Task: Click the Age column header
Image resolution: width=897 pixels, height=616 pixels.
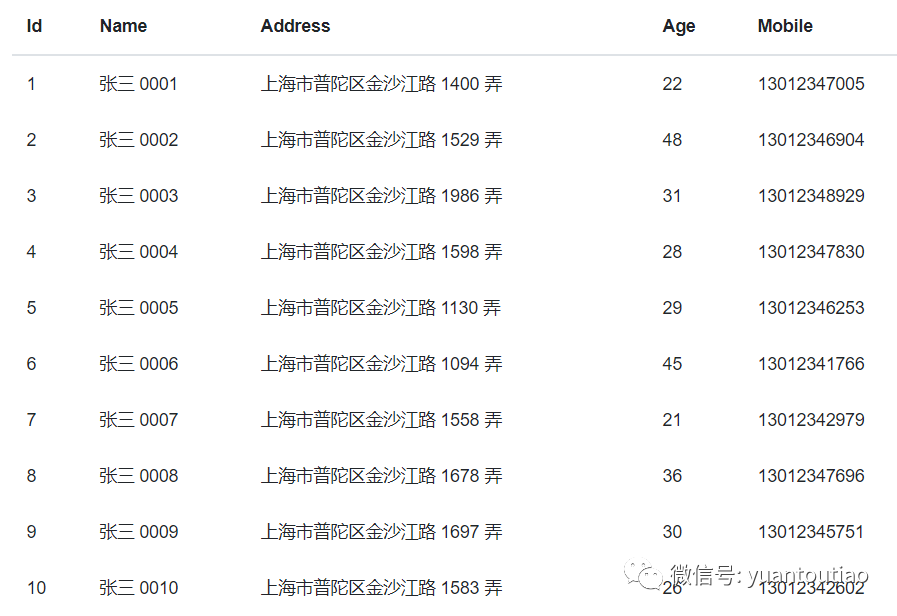Action: pos(678,26)
